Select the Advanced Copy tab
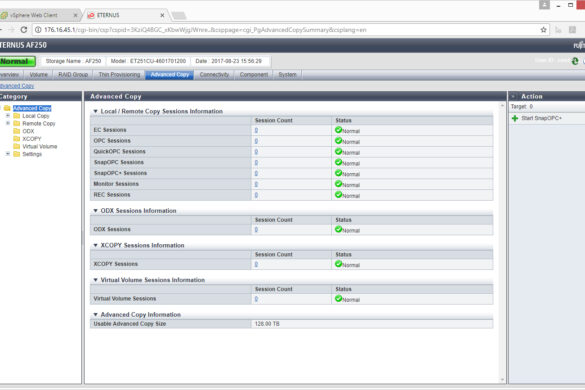Image resolution: width=585 pixels, height=390 pixels. 170,75
